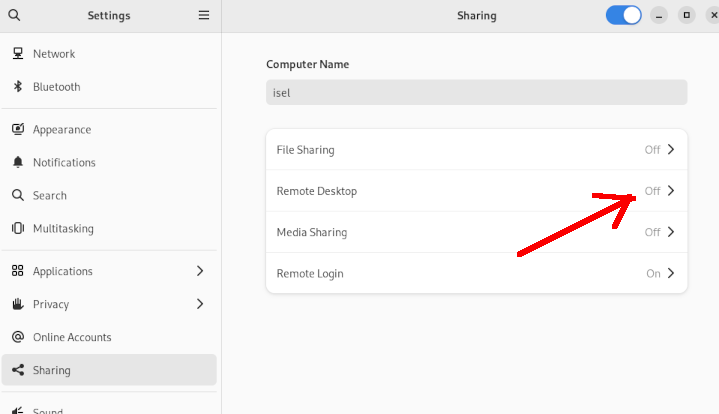Open File Sharing chevron arrow
This screenshot has width=719, height=414.
point(671,150)
